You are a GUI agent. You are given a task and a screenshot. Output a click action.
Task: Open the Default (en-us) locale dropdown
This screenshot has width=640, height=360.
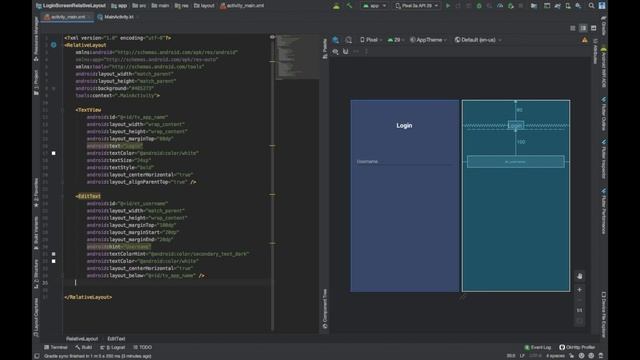point(478,40)
